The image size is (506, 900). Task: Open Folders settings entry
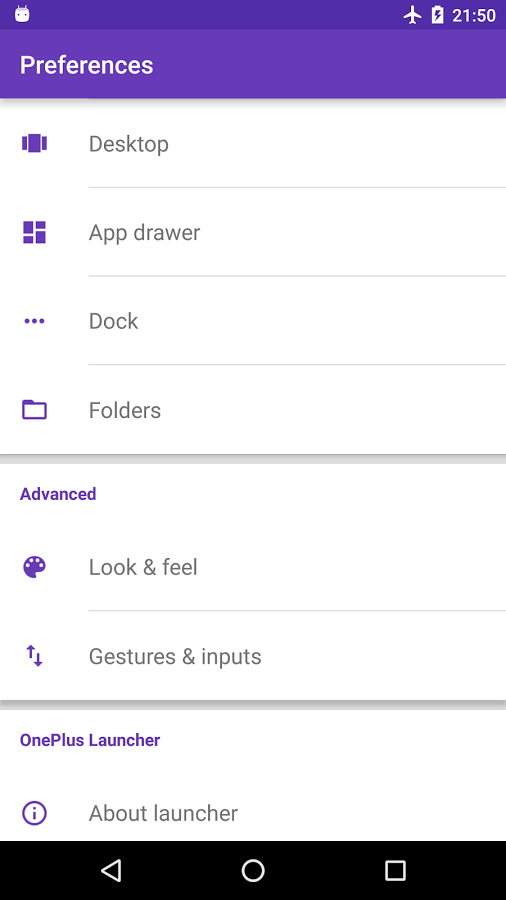pos(253,410)
